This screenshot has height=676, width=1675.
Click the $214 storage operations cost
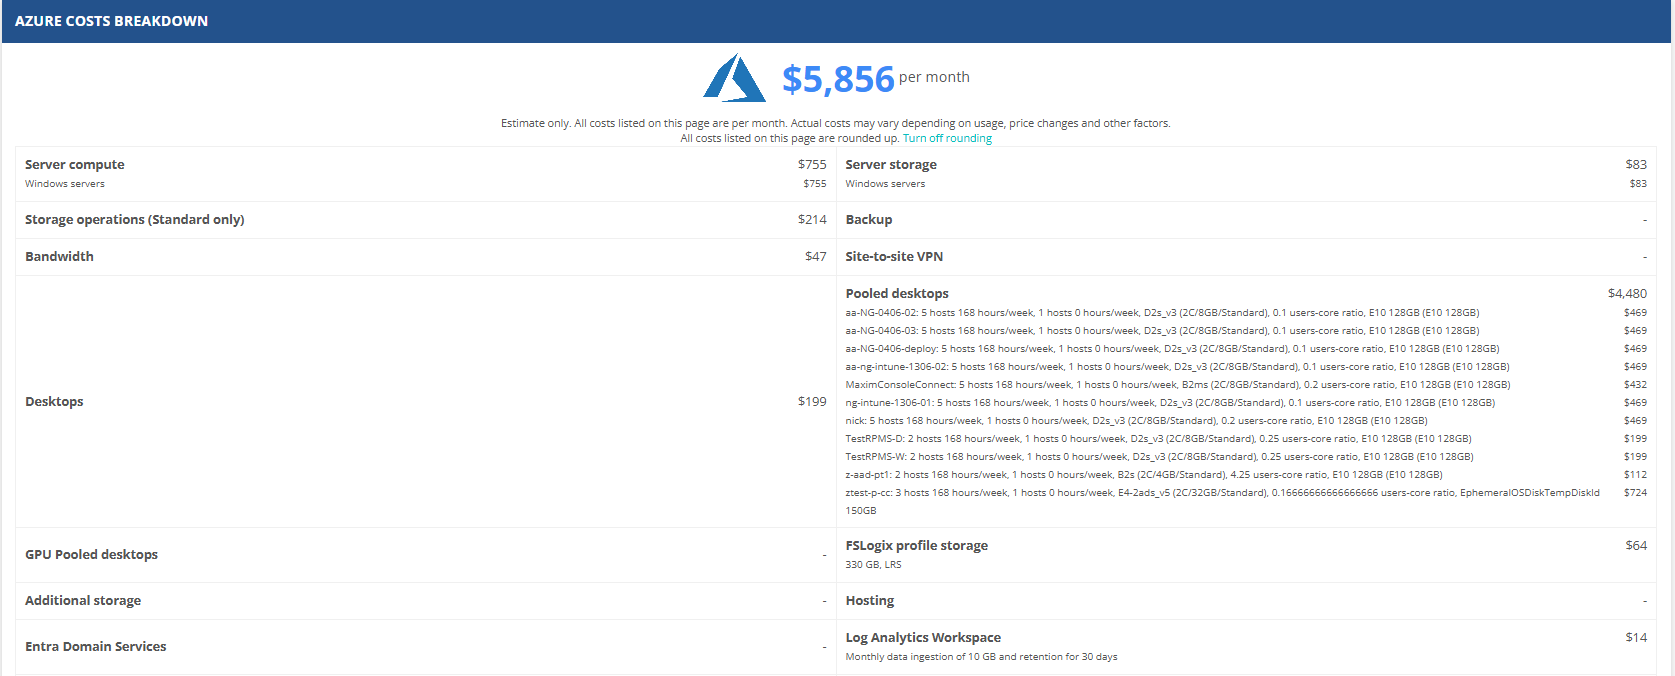pyautogui.click(x=812, y=219)
